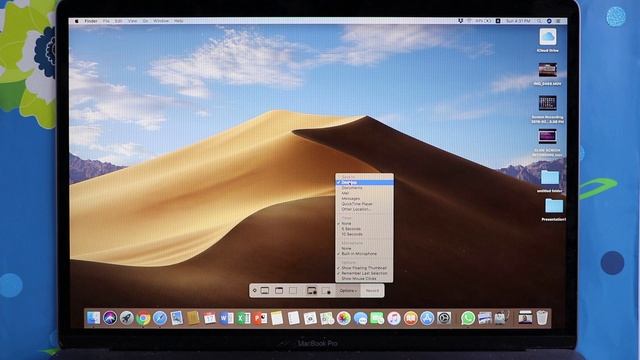The width and height of the screenshot is (640, 360).
Task: Launch Siri from the Dock
Action: 110,318
